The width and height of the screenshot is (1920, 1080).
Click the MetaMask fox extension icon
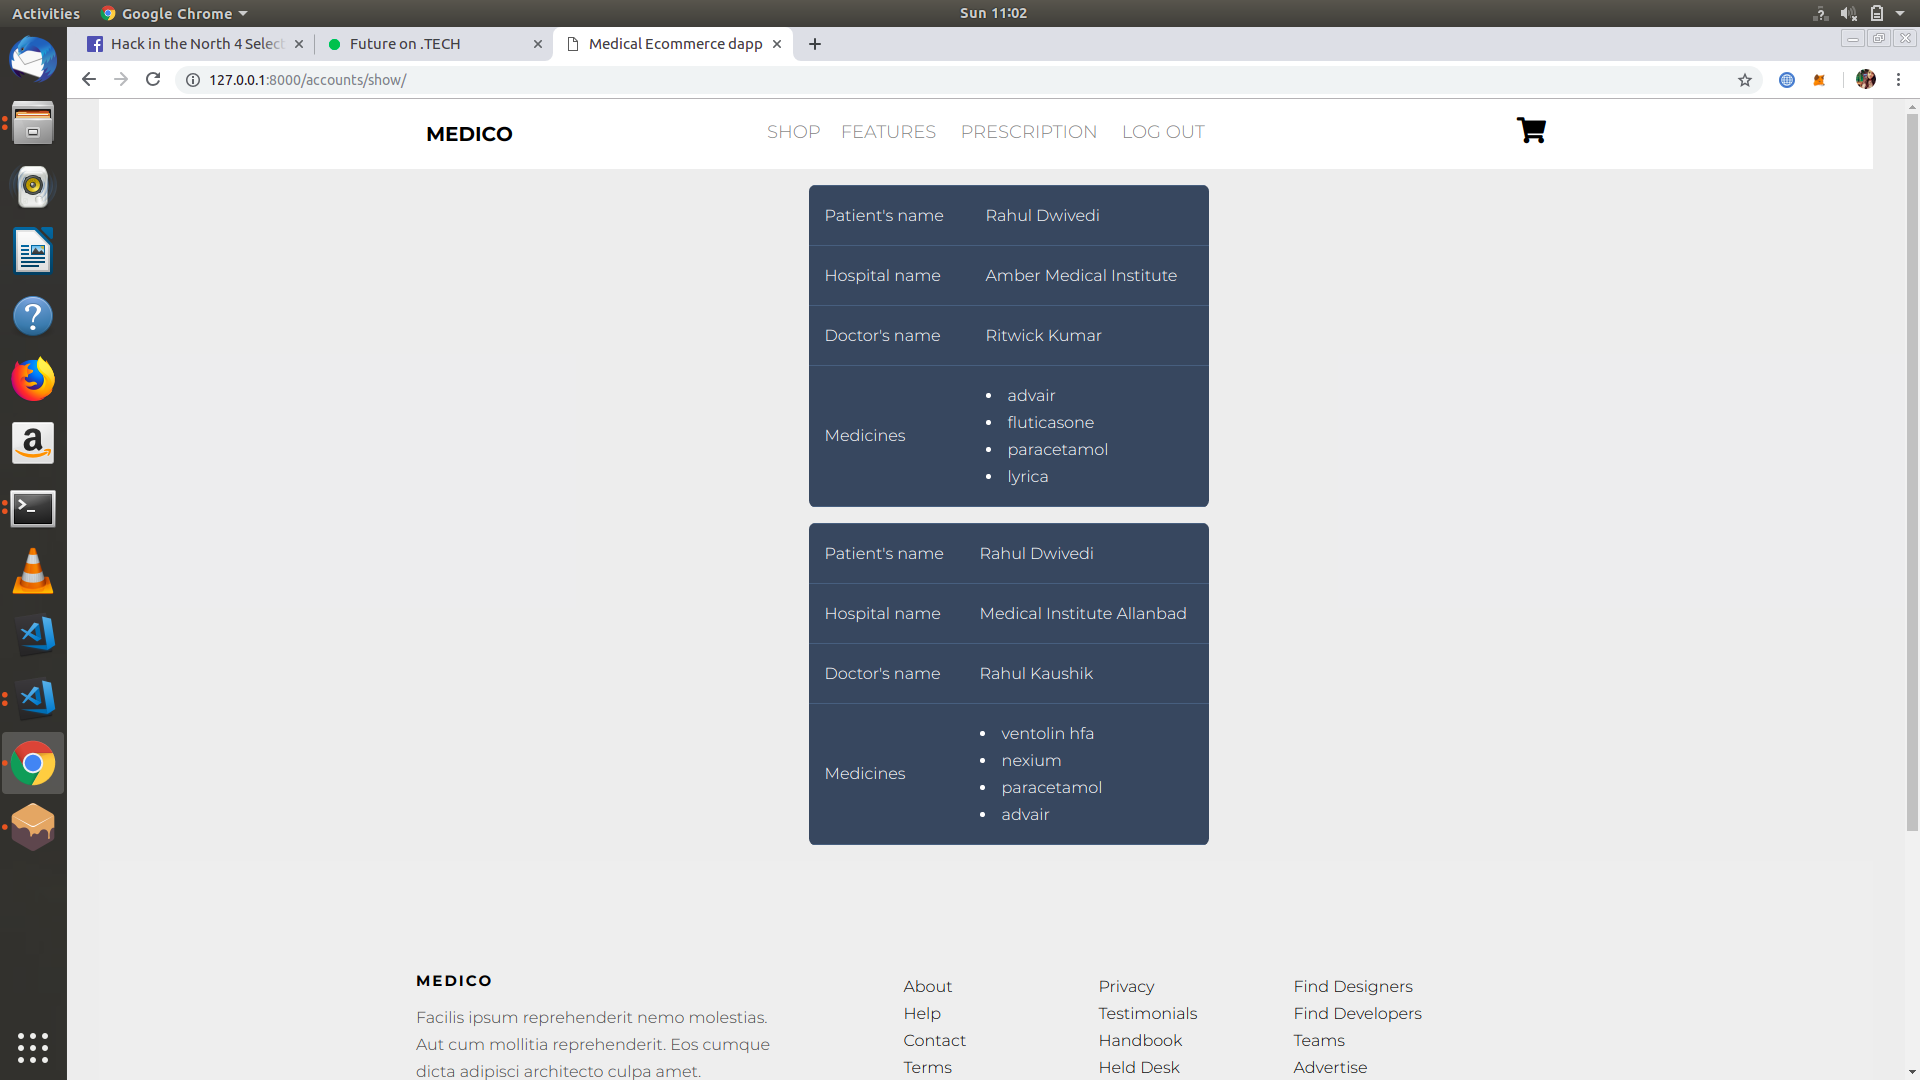[1819, 80]
